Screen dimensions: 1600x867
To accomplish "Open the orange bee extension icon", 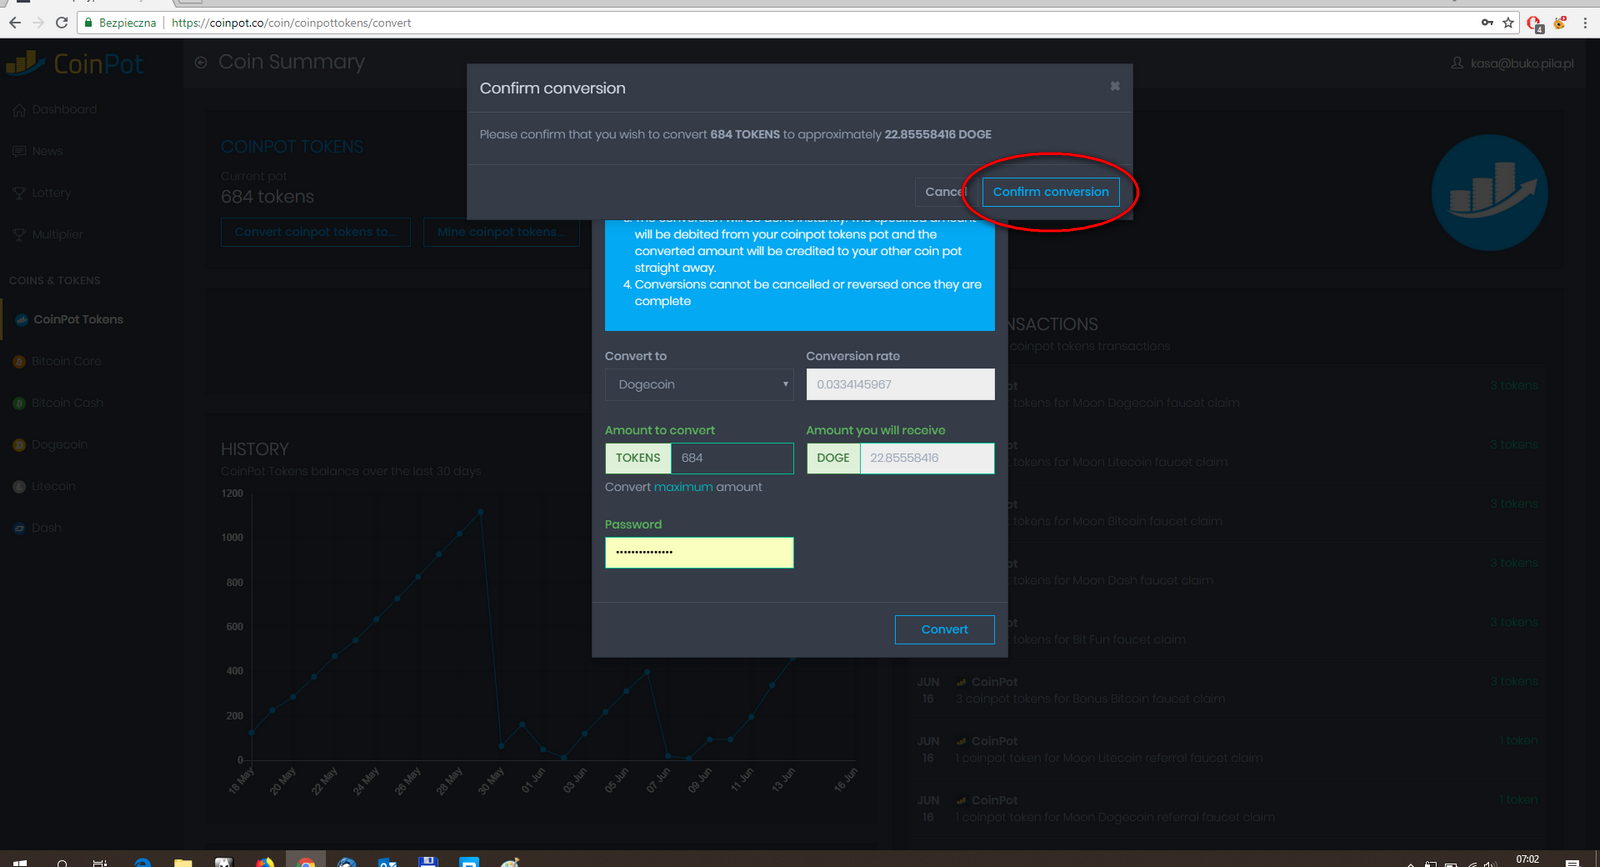I will pos(1560,22).
